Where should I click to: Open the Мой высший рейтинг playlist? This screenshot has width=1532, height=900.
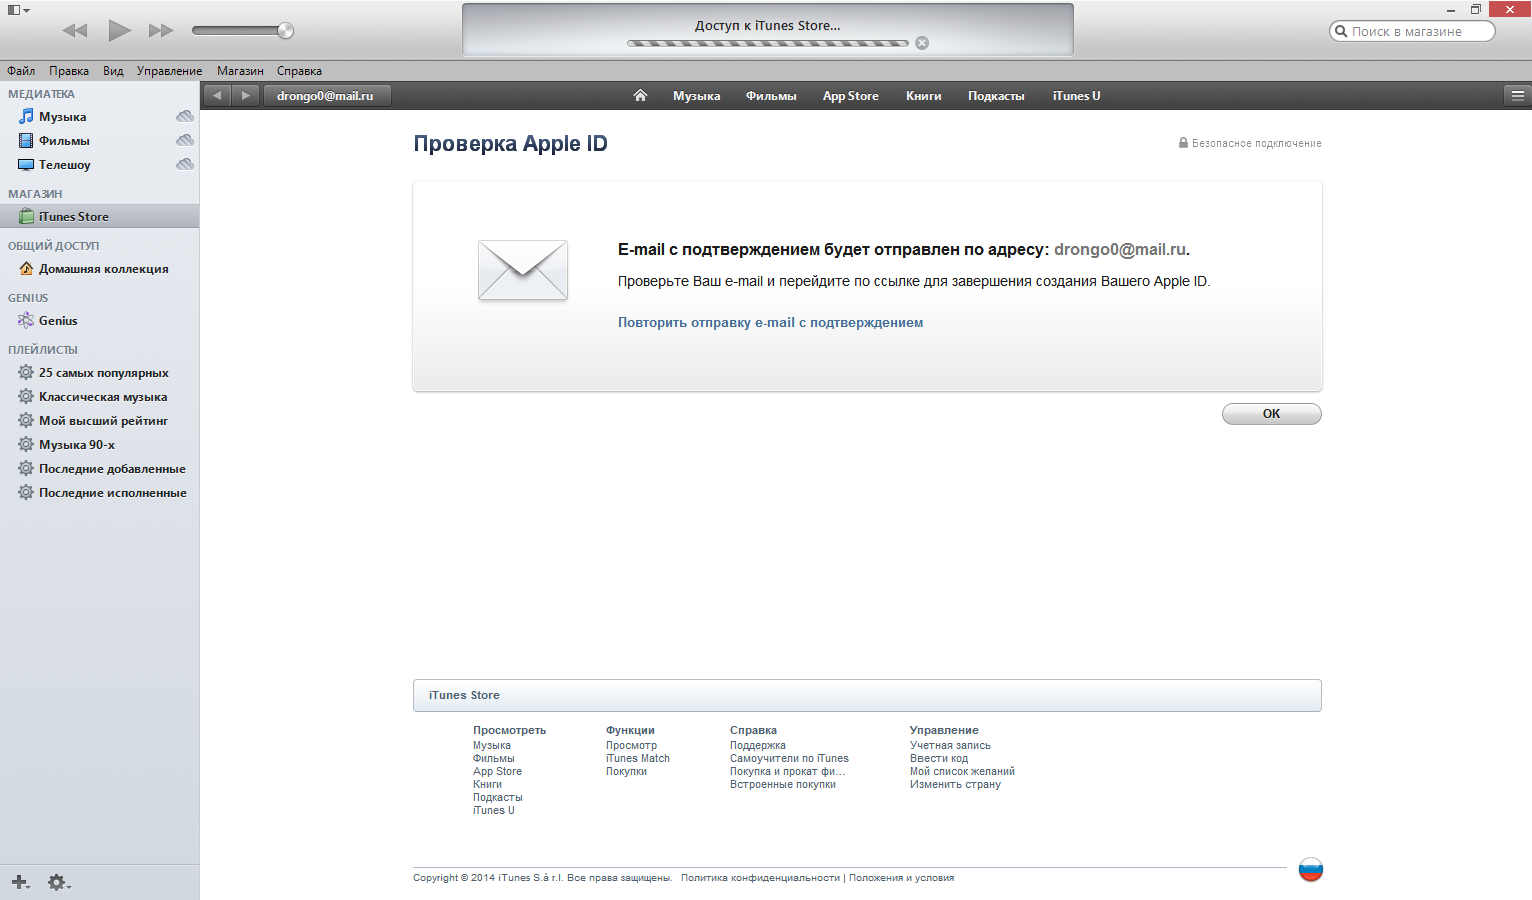tap(103, 421)
